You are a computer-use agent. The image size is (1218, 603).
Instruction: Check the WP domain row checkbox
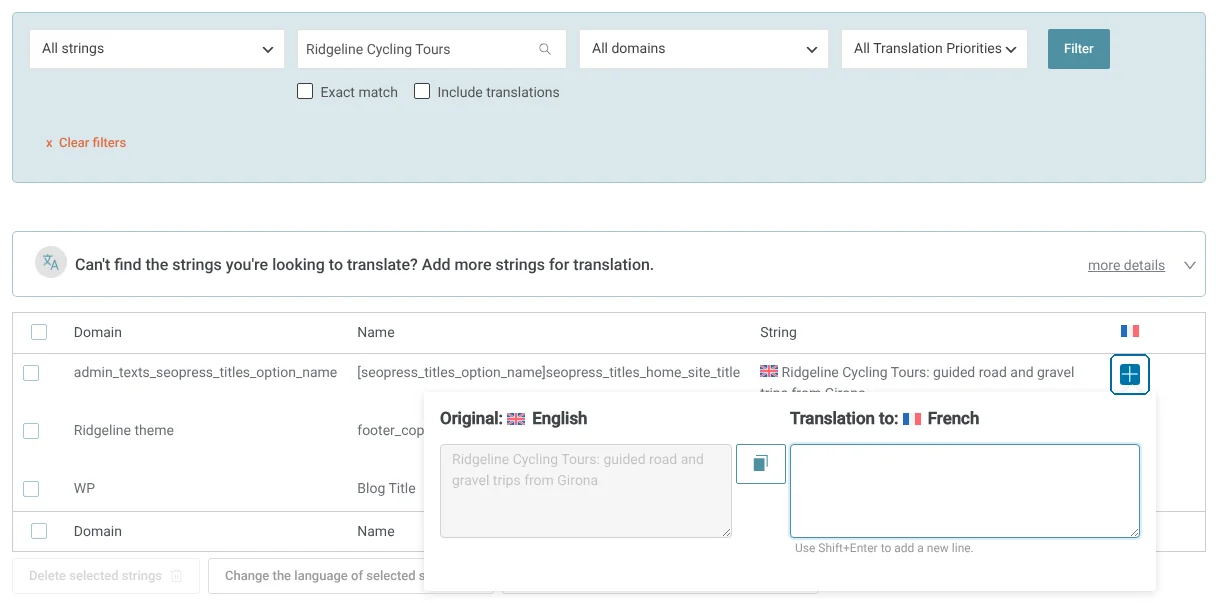(x=31, y=489)
